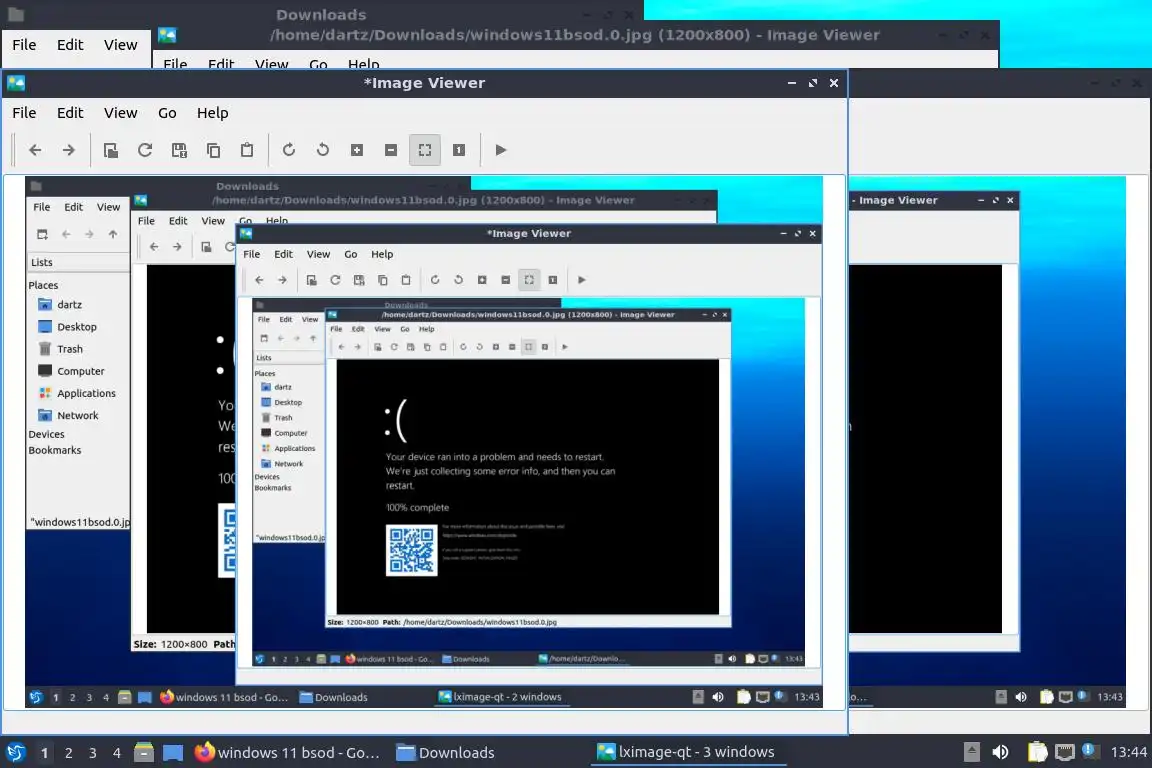
Task: Click the Save As floppy-disk toolbar icon
Action: pos(179,150)
